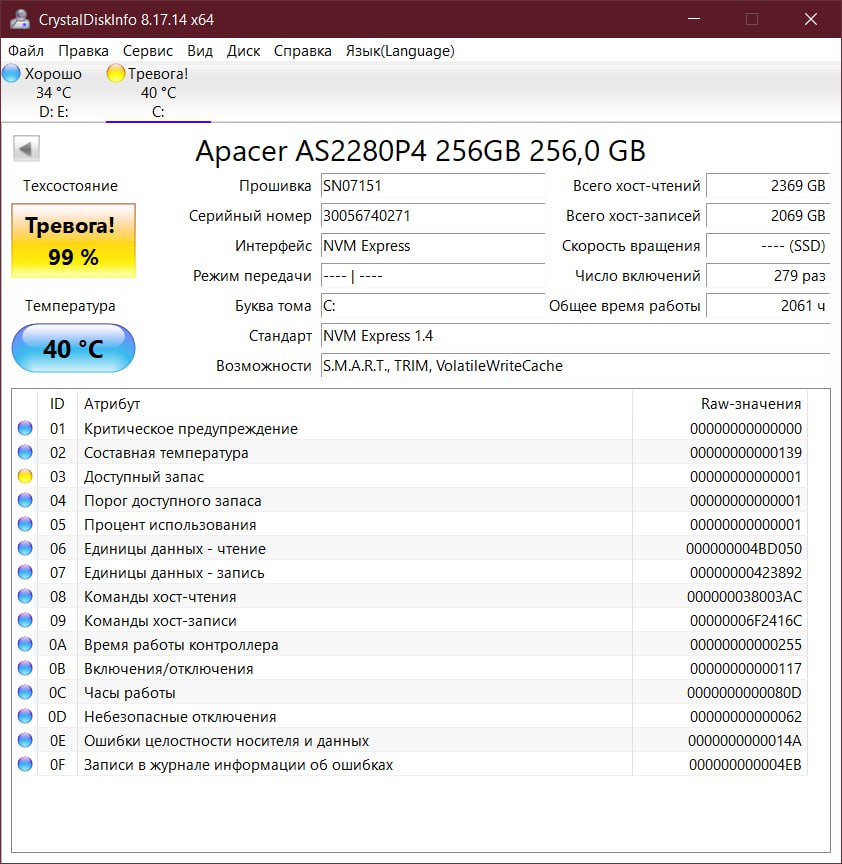Click status orb for Часы работы
This screenshot has height=864, width=842.
coord(25,692)
